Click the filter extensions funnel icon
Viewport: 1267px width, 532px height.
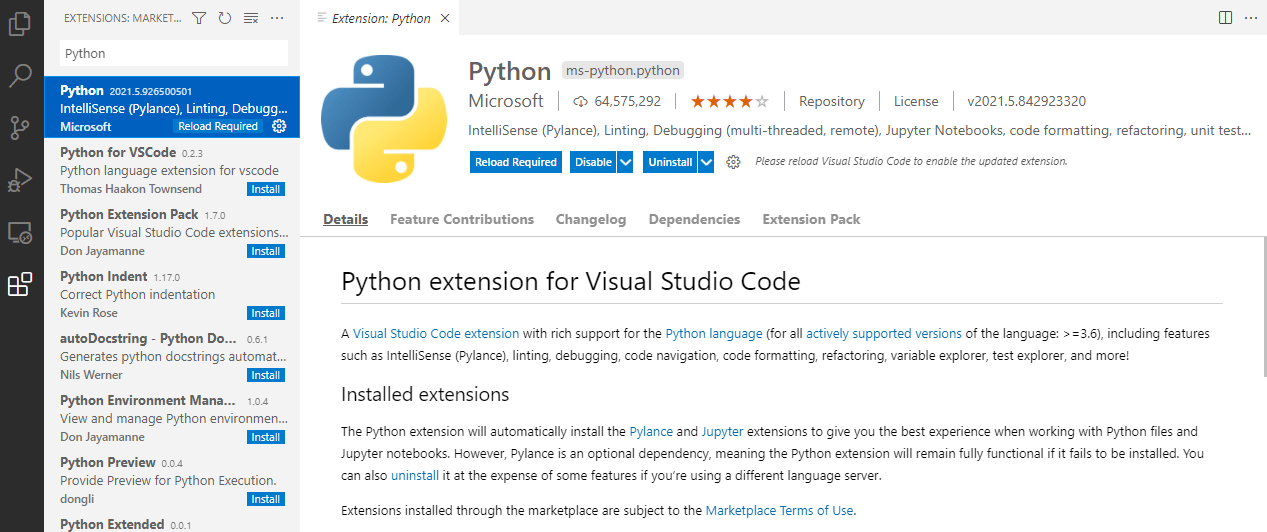[199, 18]
